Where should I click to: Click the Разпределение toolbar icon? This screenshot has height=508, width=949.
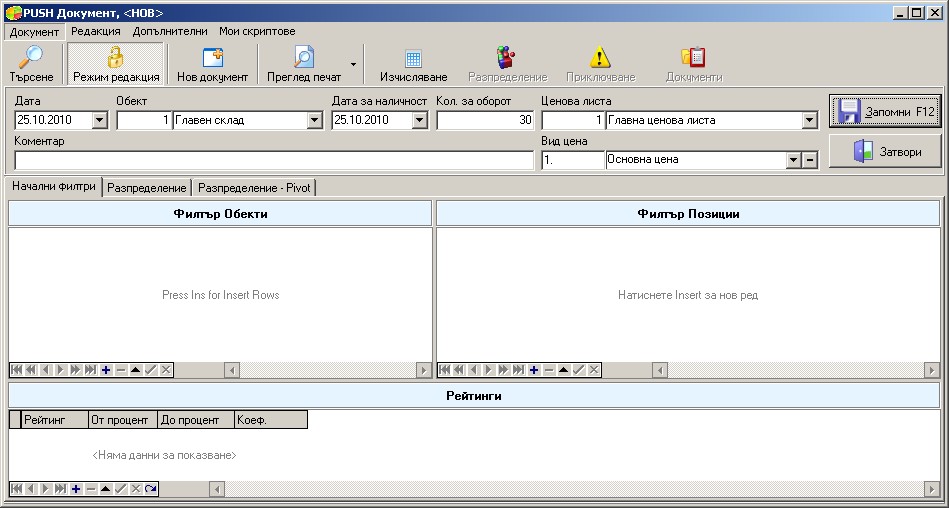point(506,58)
